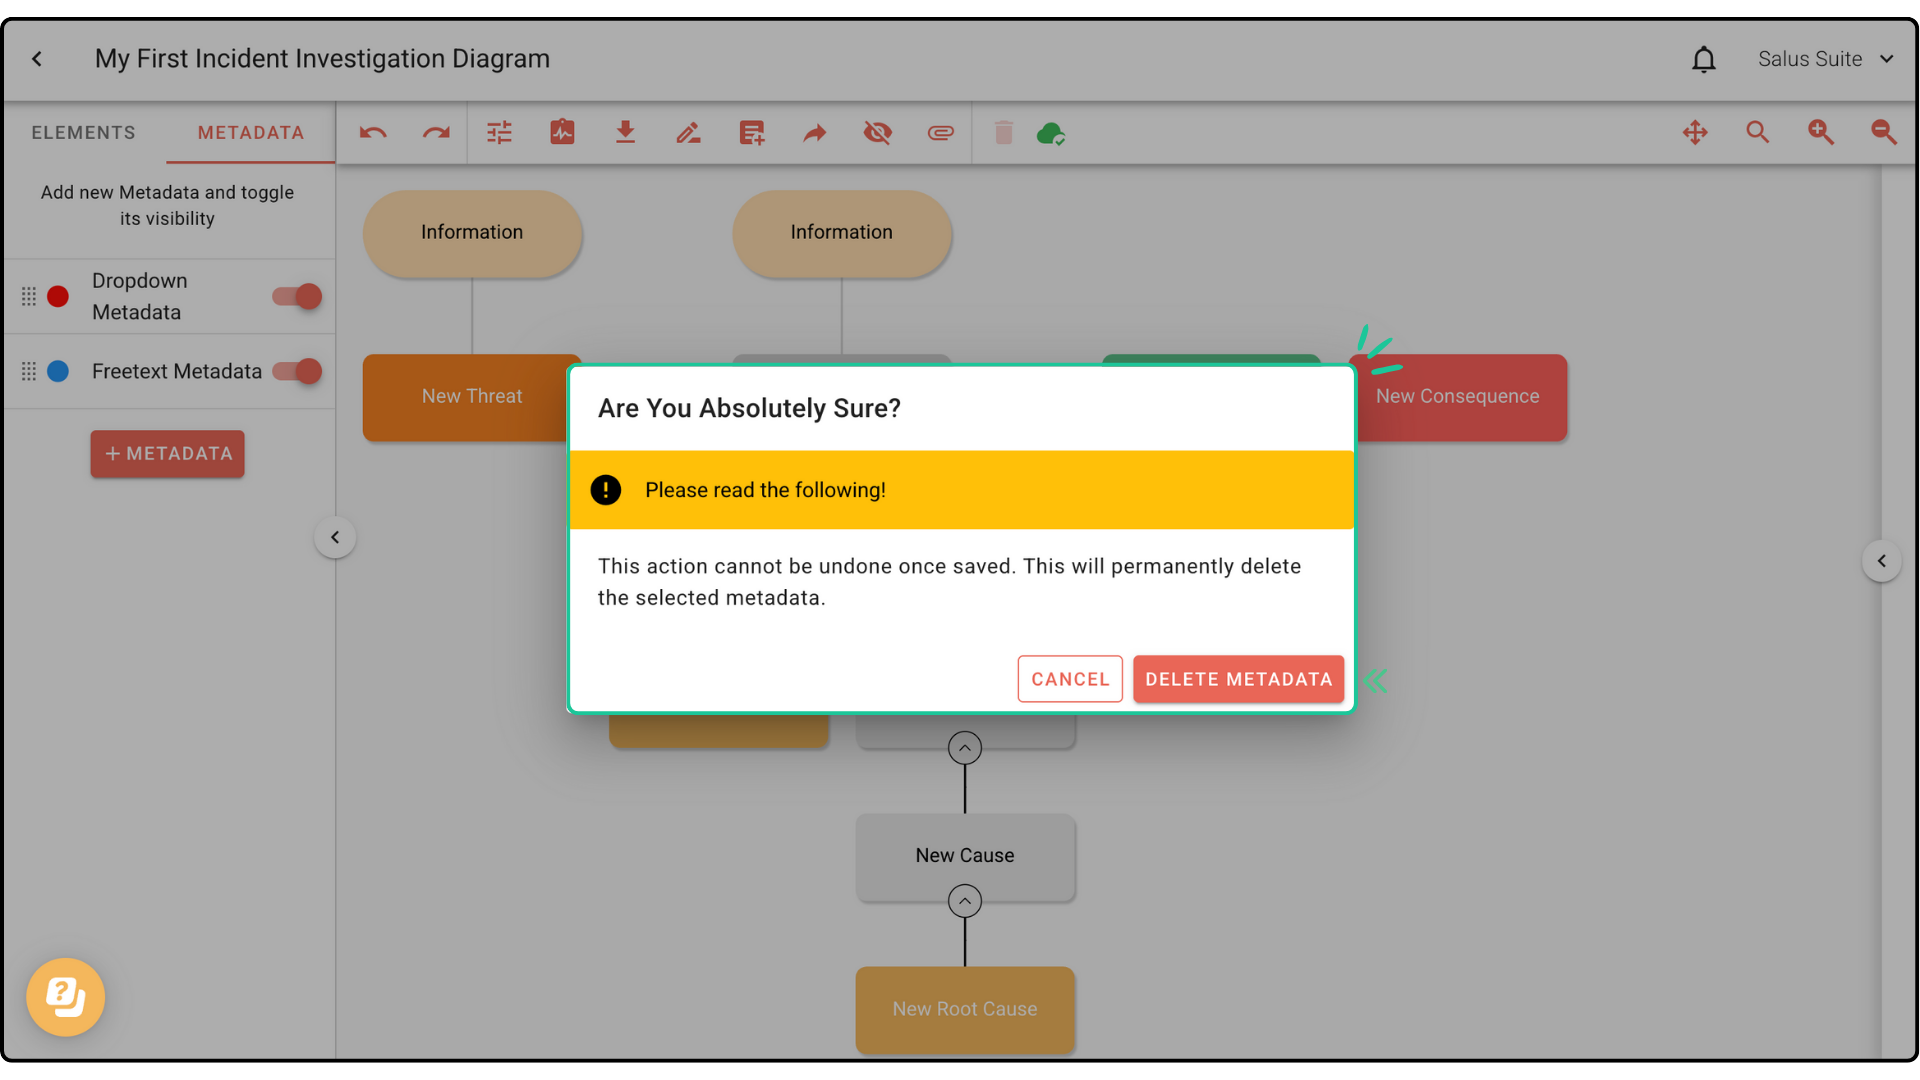
Task: Expand the right side panel chevron
Action: (x=1881, y=561)
